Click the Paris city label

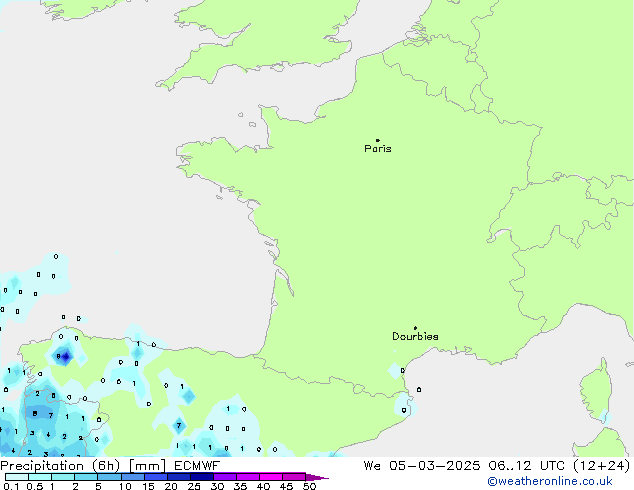(x=378, y=149)
